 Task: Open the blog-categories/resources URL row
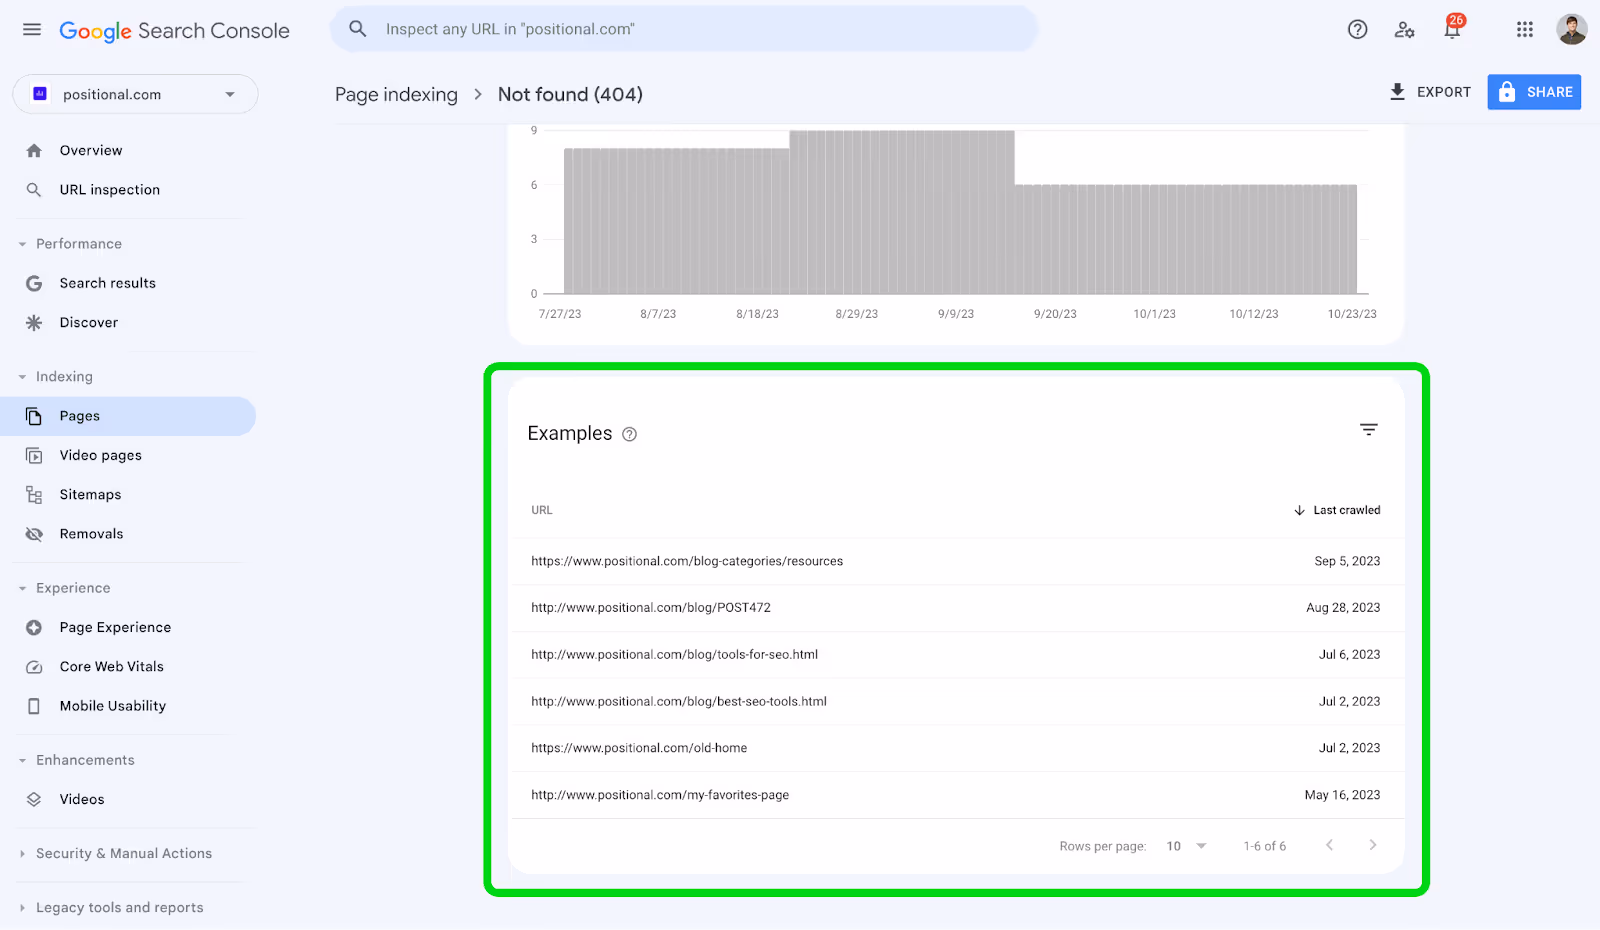pyautogui.click(x=957, y=561)
